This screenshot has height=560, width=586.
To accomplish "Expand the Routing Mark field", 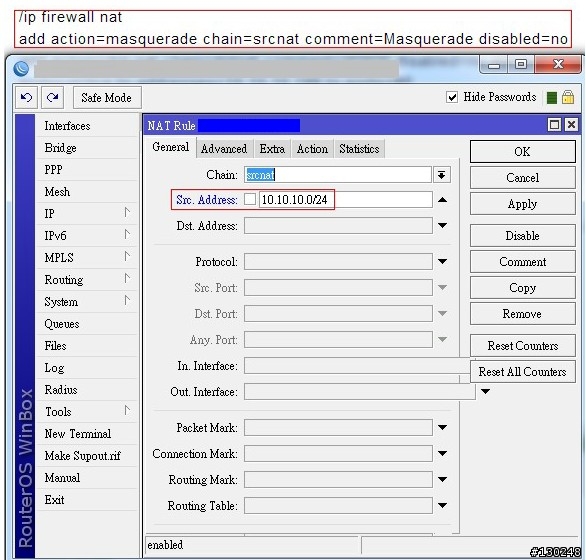I will pyautogui.click(x=442, y=479).
